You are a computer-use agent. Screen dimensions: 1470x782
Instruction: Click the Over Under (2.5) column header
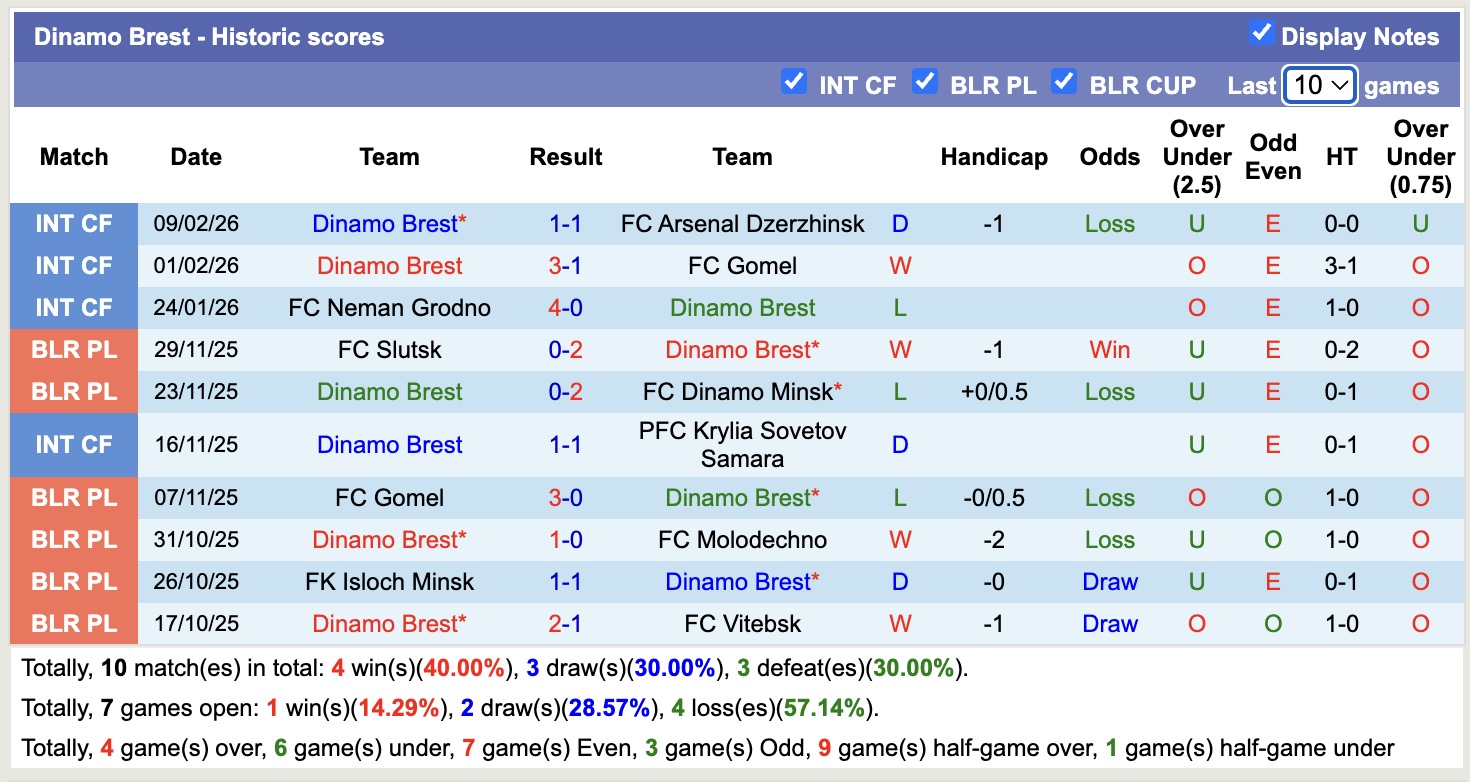(1197, 157)
